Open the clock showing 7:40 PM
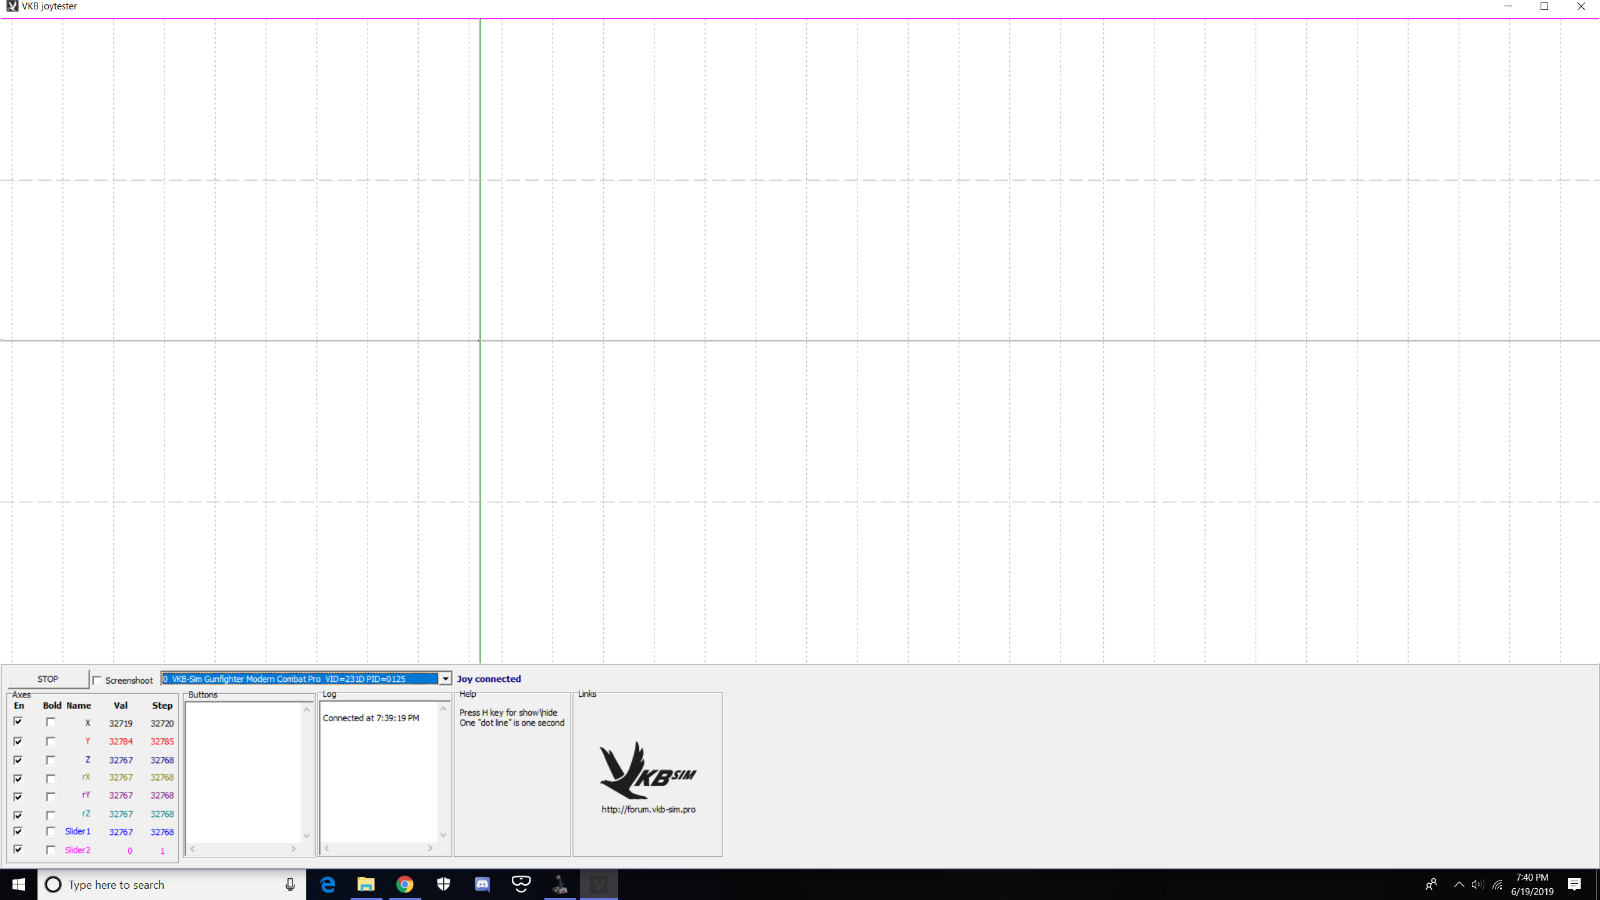This screenshot has height=900, width=1600. click(x=1532, y=884)
